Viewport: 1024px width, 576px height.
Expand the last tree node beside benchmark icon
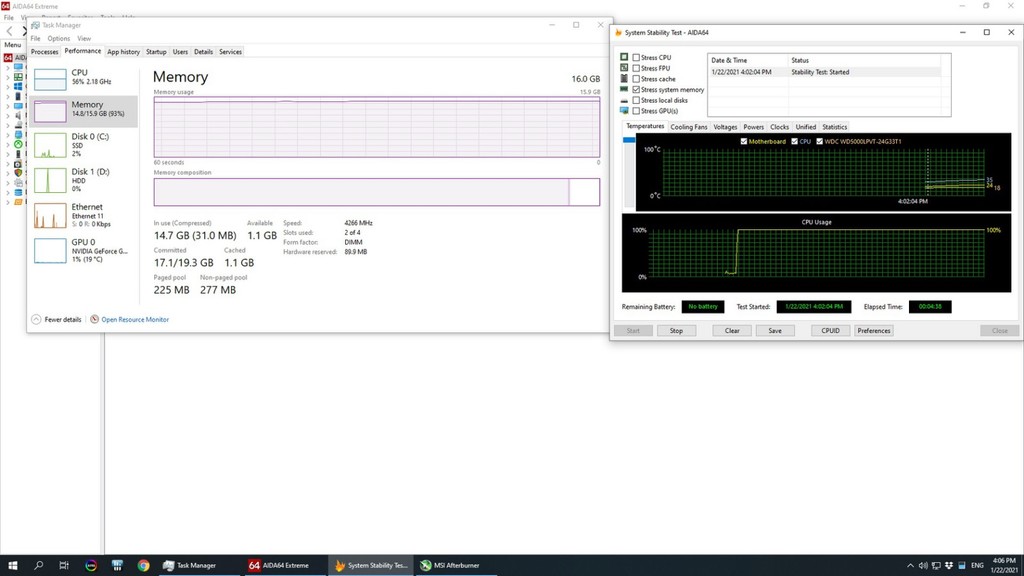pos(8,202)
